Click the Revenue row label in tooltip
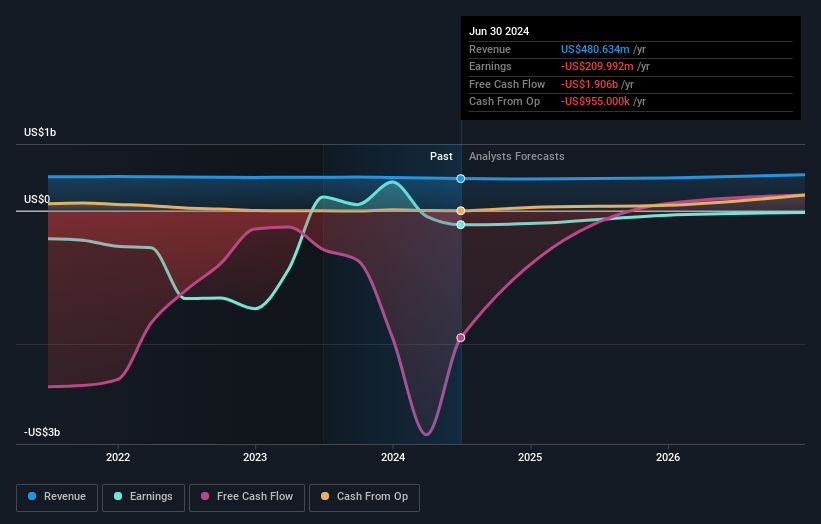821x524 pixels. [x=490, y=49]
